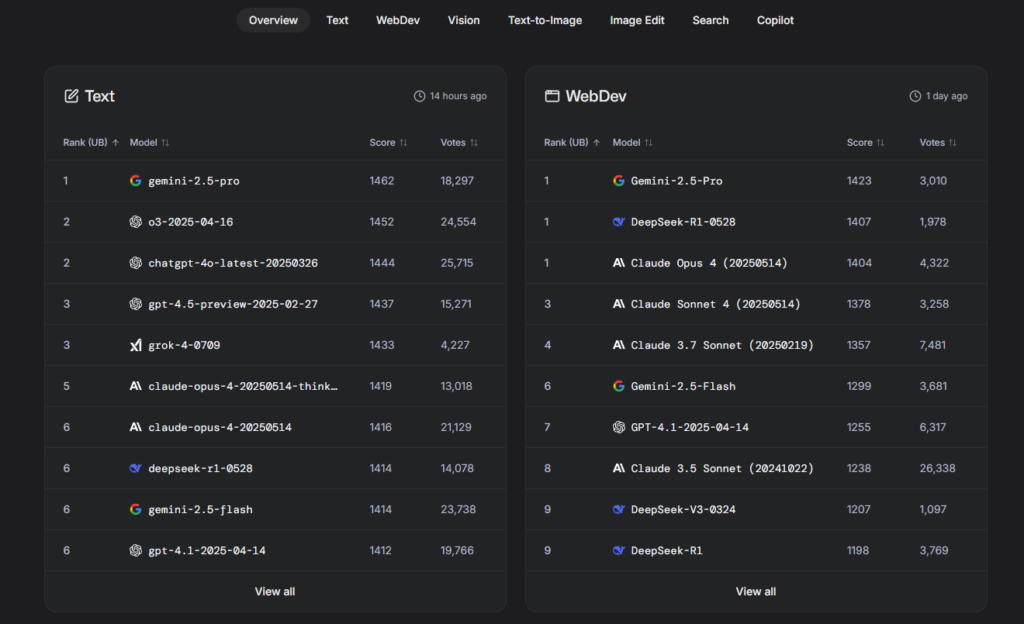Click the vote count 25,715
The height and width of the screenshot is (624, 1024).
click(x=456, y=263)
